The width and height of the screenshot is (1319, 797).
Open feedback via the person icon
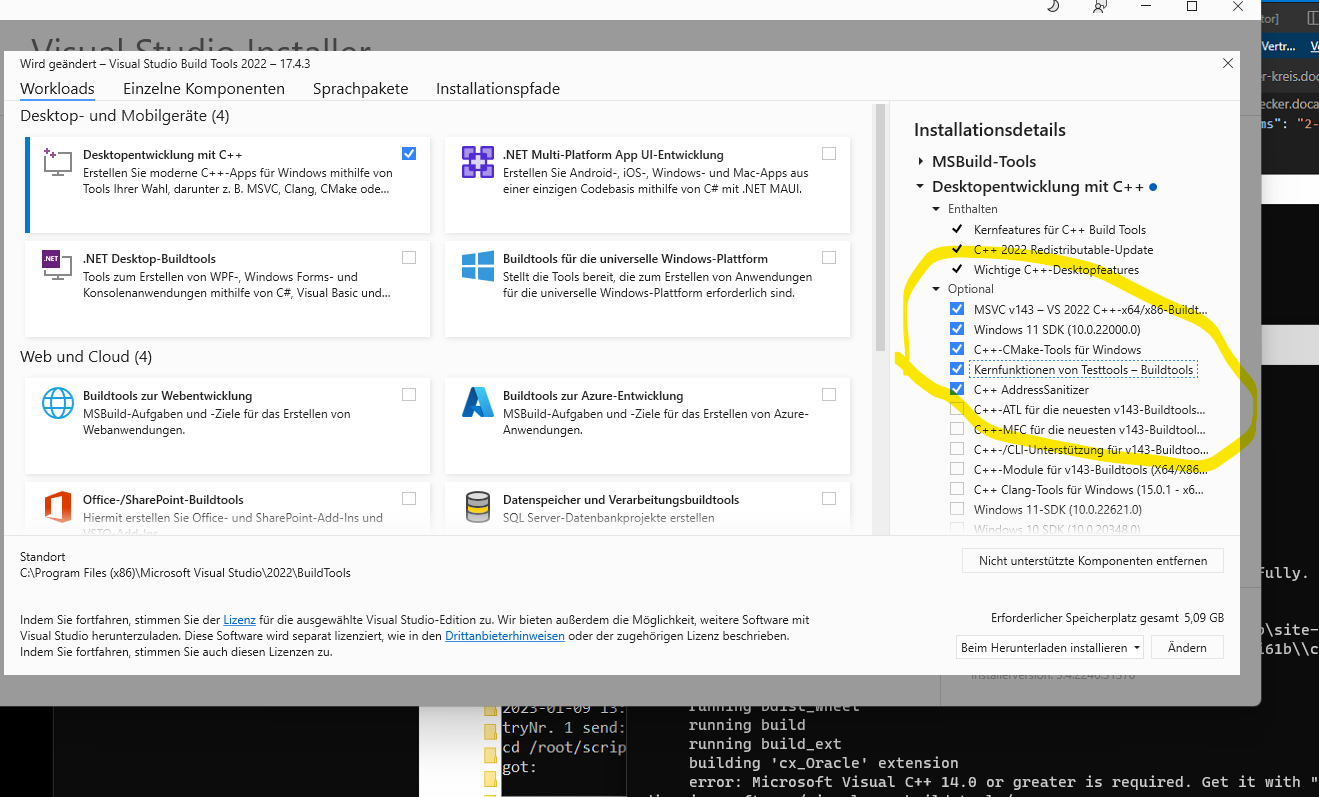[1100, 6]
